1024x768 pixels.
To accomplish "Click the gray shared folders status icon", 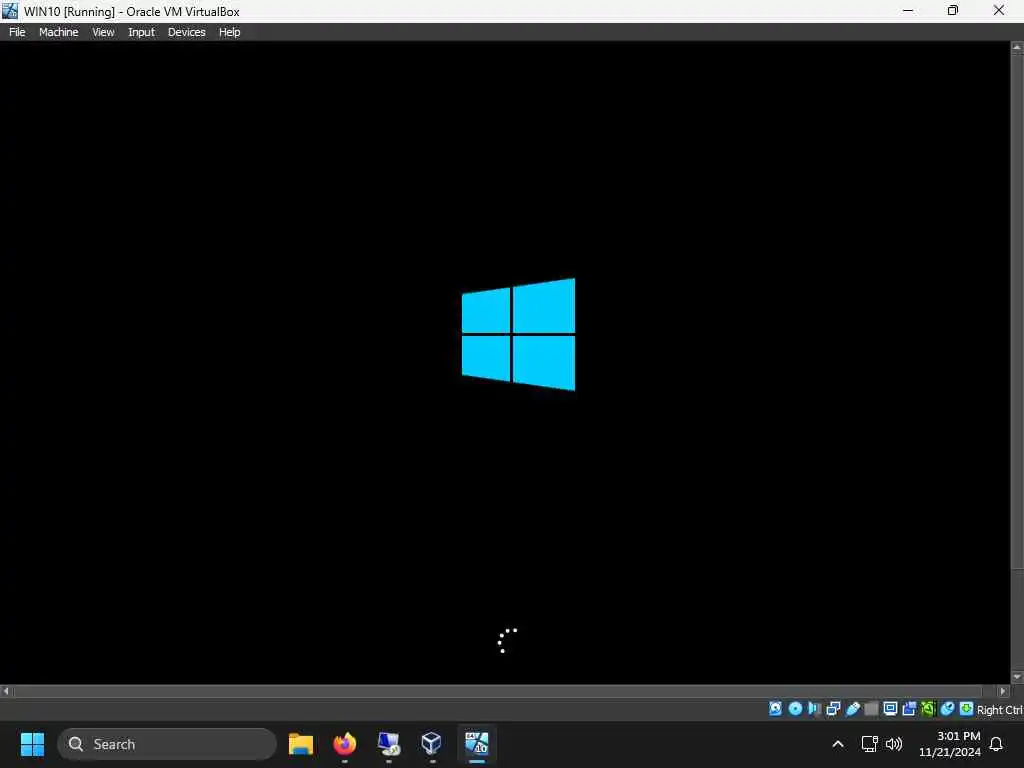I will click(871, 709).
